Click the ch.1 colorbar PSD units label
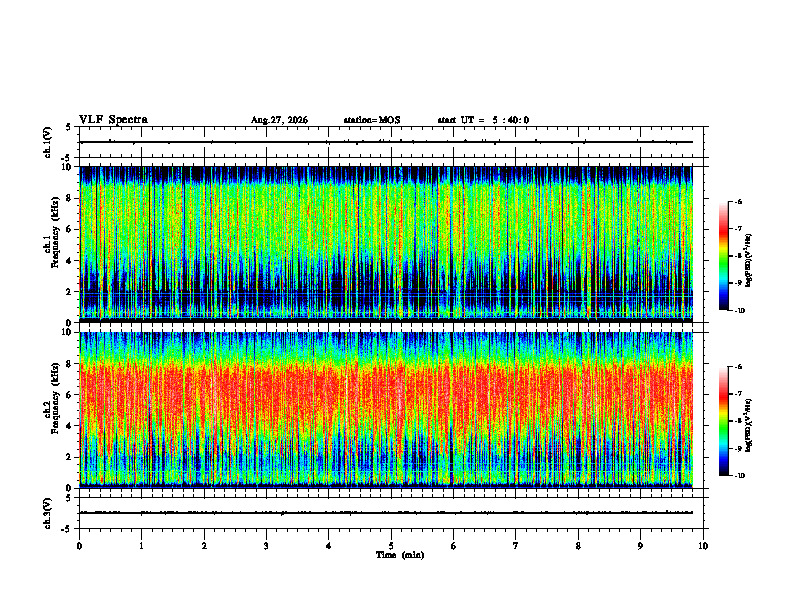792x612 pixels. 749,260
